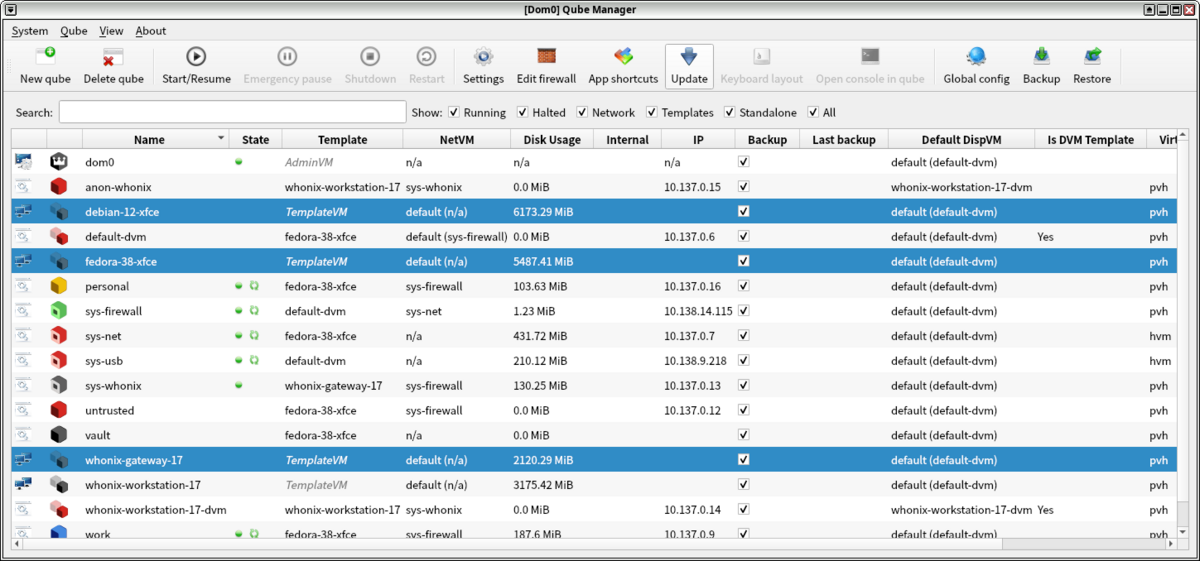Toggle the All filter checkbox
The image size is (1200, 561).
point(813,112)
